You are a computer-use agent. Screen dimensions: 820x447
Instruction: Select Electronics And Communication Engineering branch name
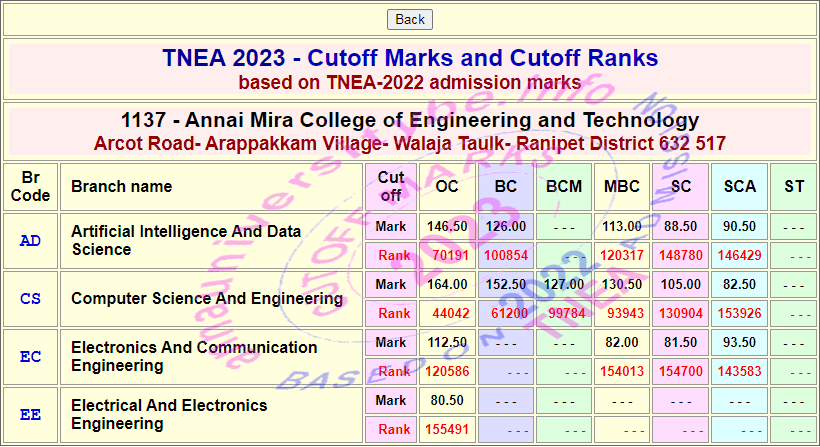point(194,357)
